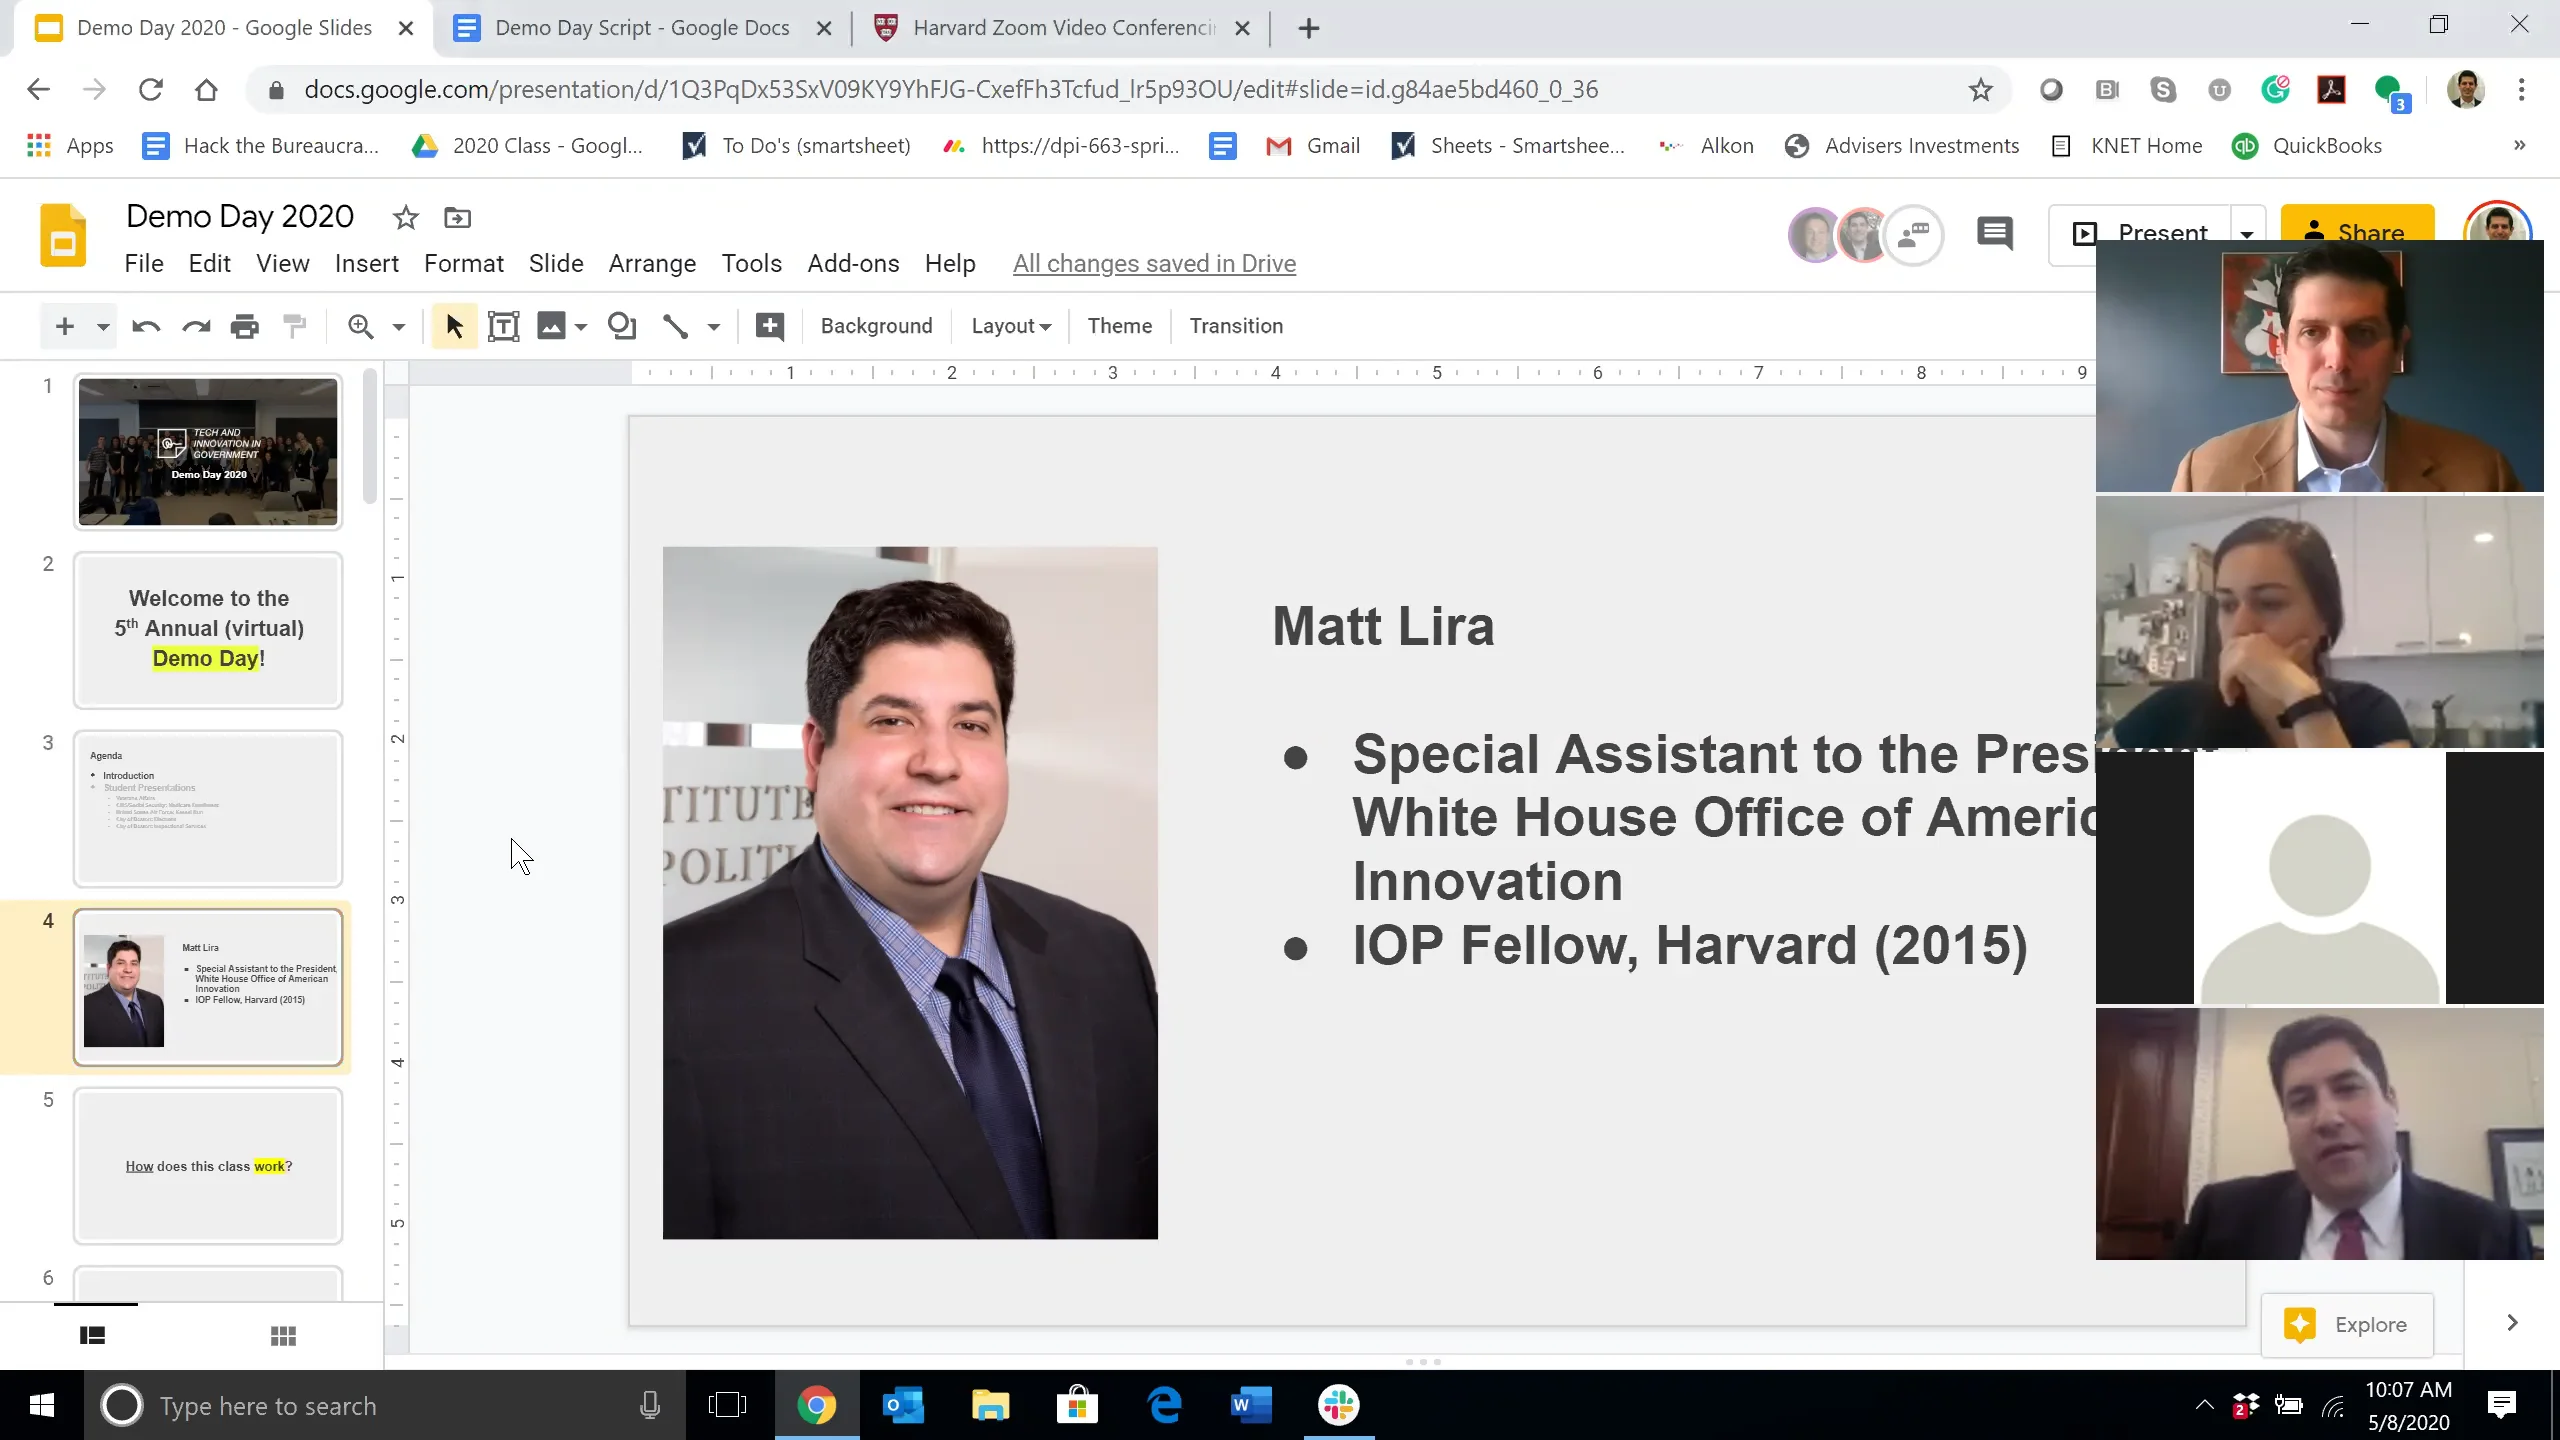Viewport: 2560px width, 1440px height.
Task: Click the Zoom magnifier icon
Action: pyautogui.click(x=360, y=326)
